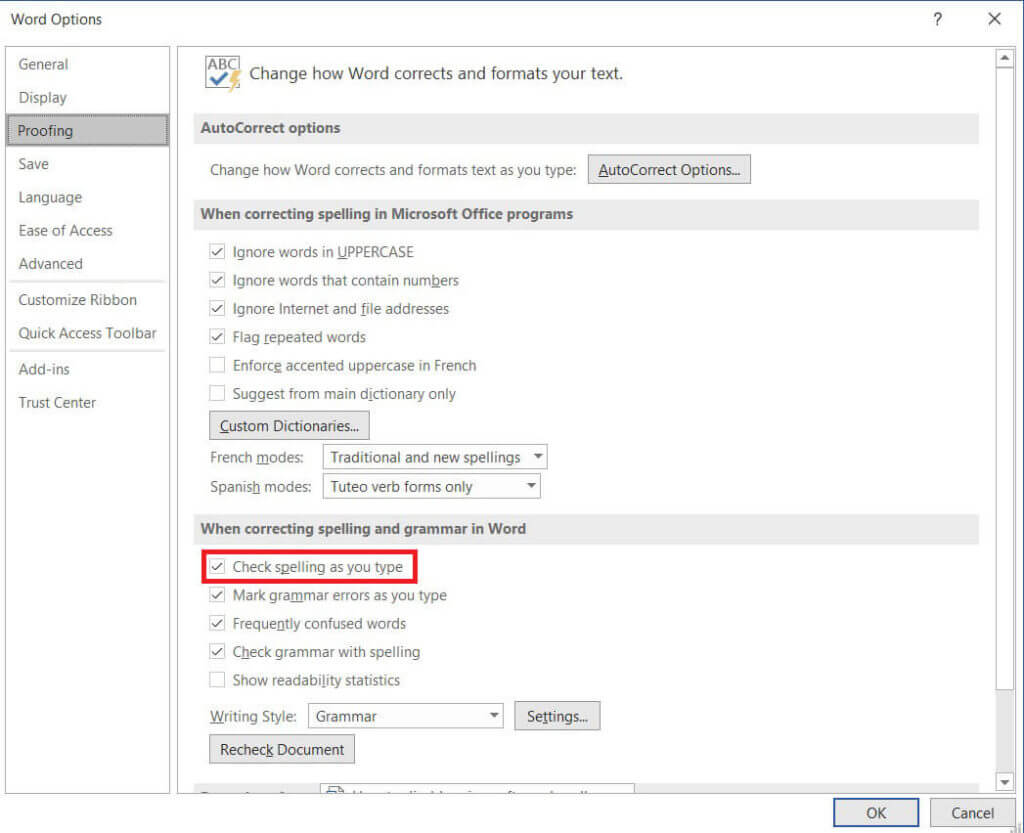Select the Proofing category
The height and width of the screenshot is (833, 1024).
(88, 131)
